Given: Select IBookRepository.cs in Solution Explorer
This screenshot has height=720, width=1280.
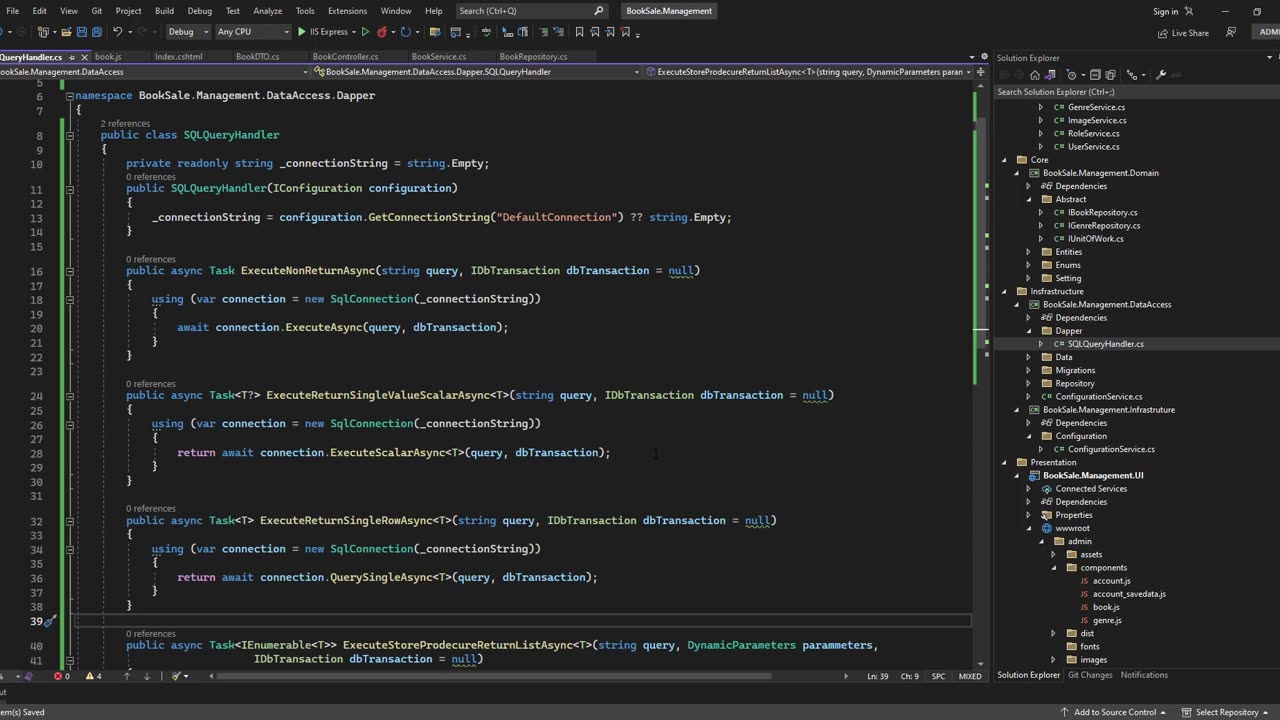Looking at the screenshot, I should click(1102, 212).
